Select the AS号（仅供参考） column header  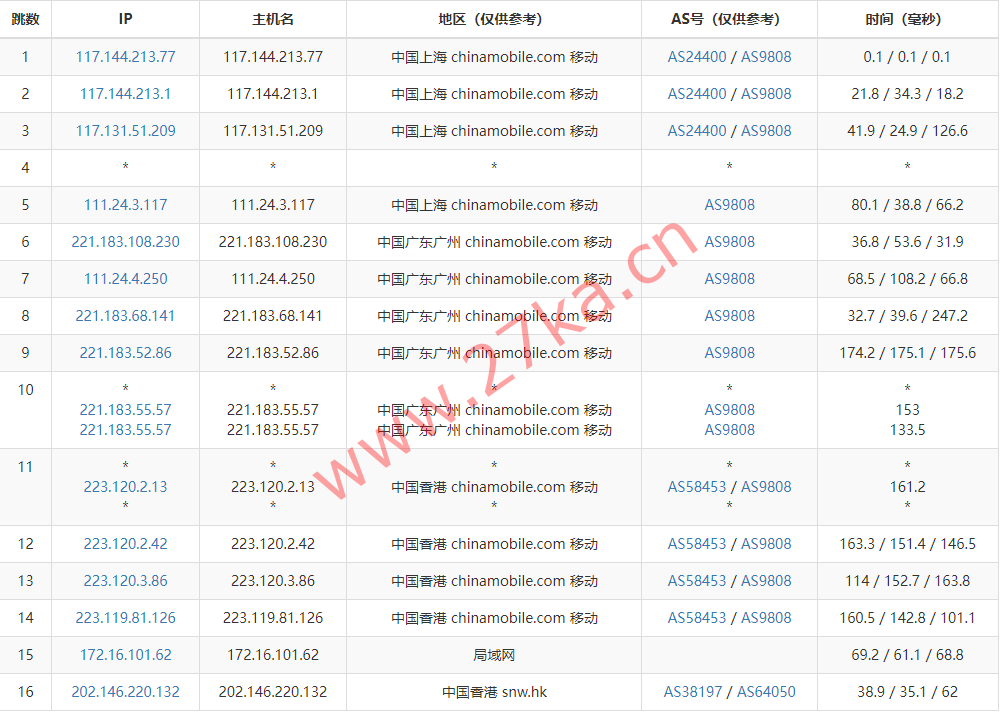[x=729, y=19]
